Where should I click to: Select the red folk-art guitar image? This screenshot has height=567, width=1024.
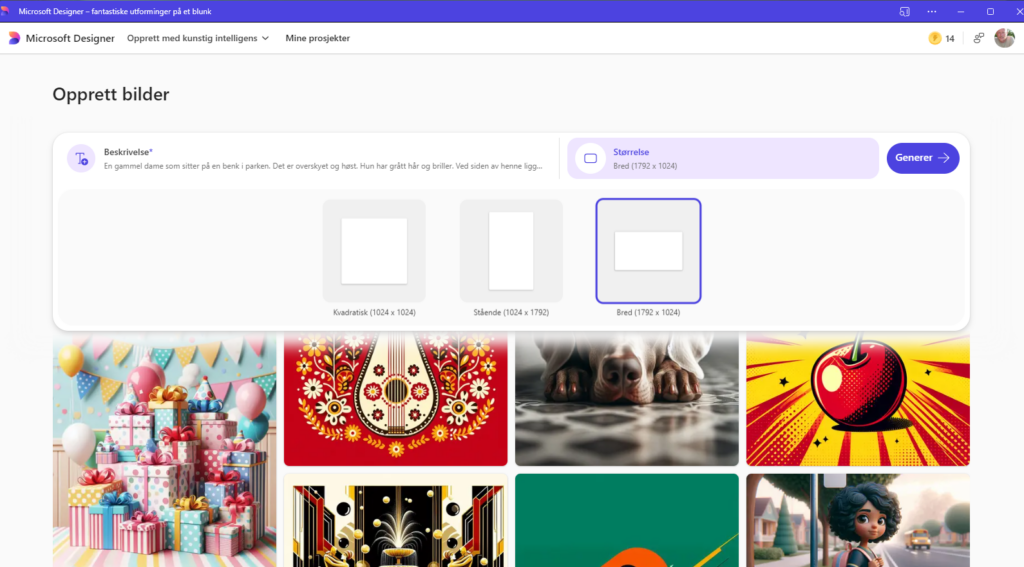coord(395,400)
